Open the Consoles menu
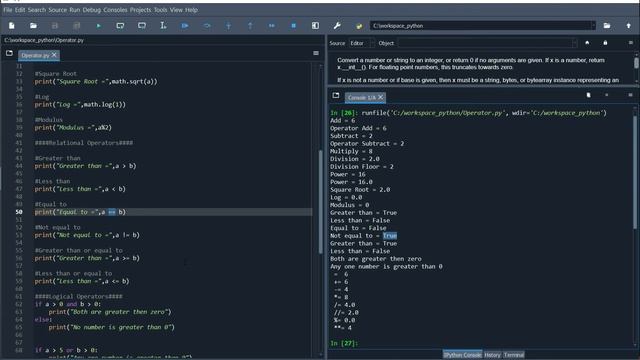Image resolution: width=640 pixels, height=360 pixels. (116, 10)
